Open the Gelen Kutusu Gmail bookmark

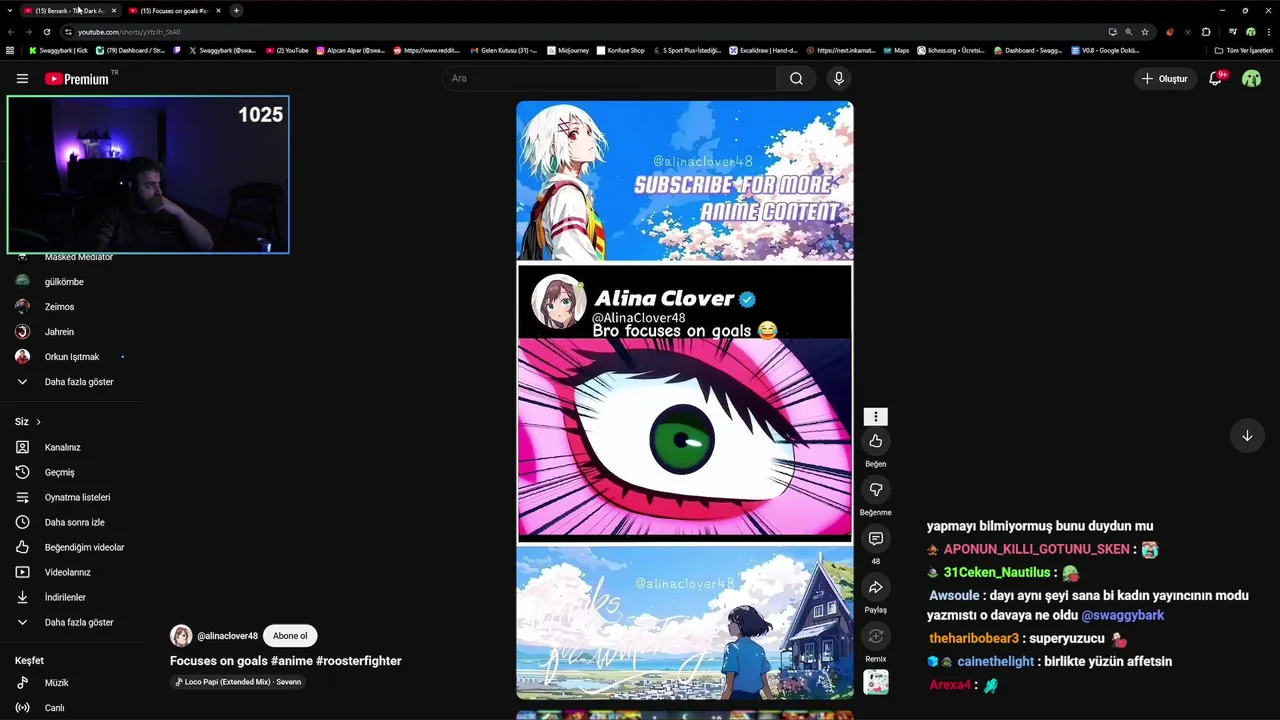pyautogui.click(x=503, y=50)
